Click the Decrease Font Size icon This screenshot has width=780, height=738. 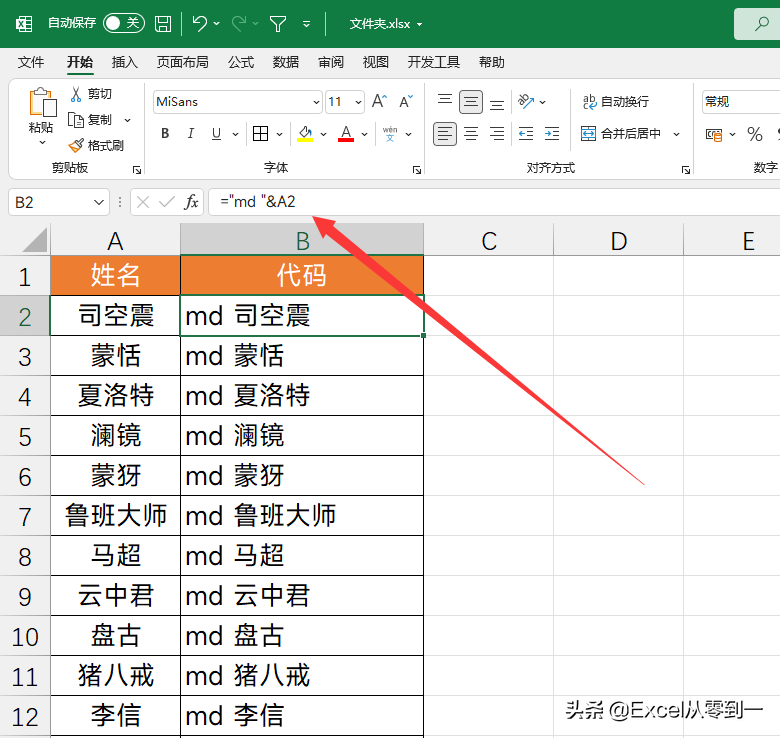[406, 101]
